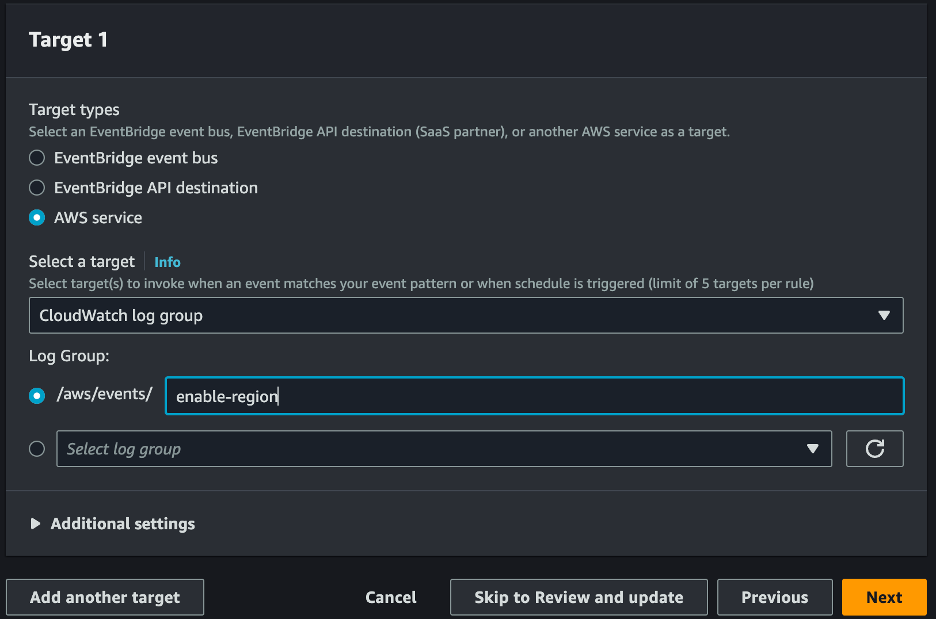Pick the /aws/events/ log group option

click(x=37, y=395)
